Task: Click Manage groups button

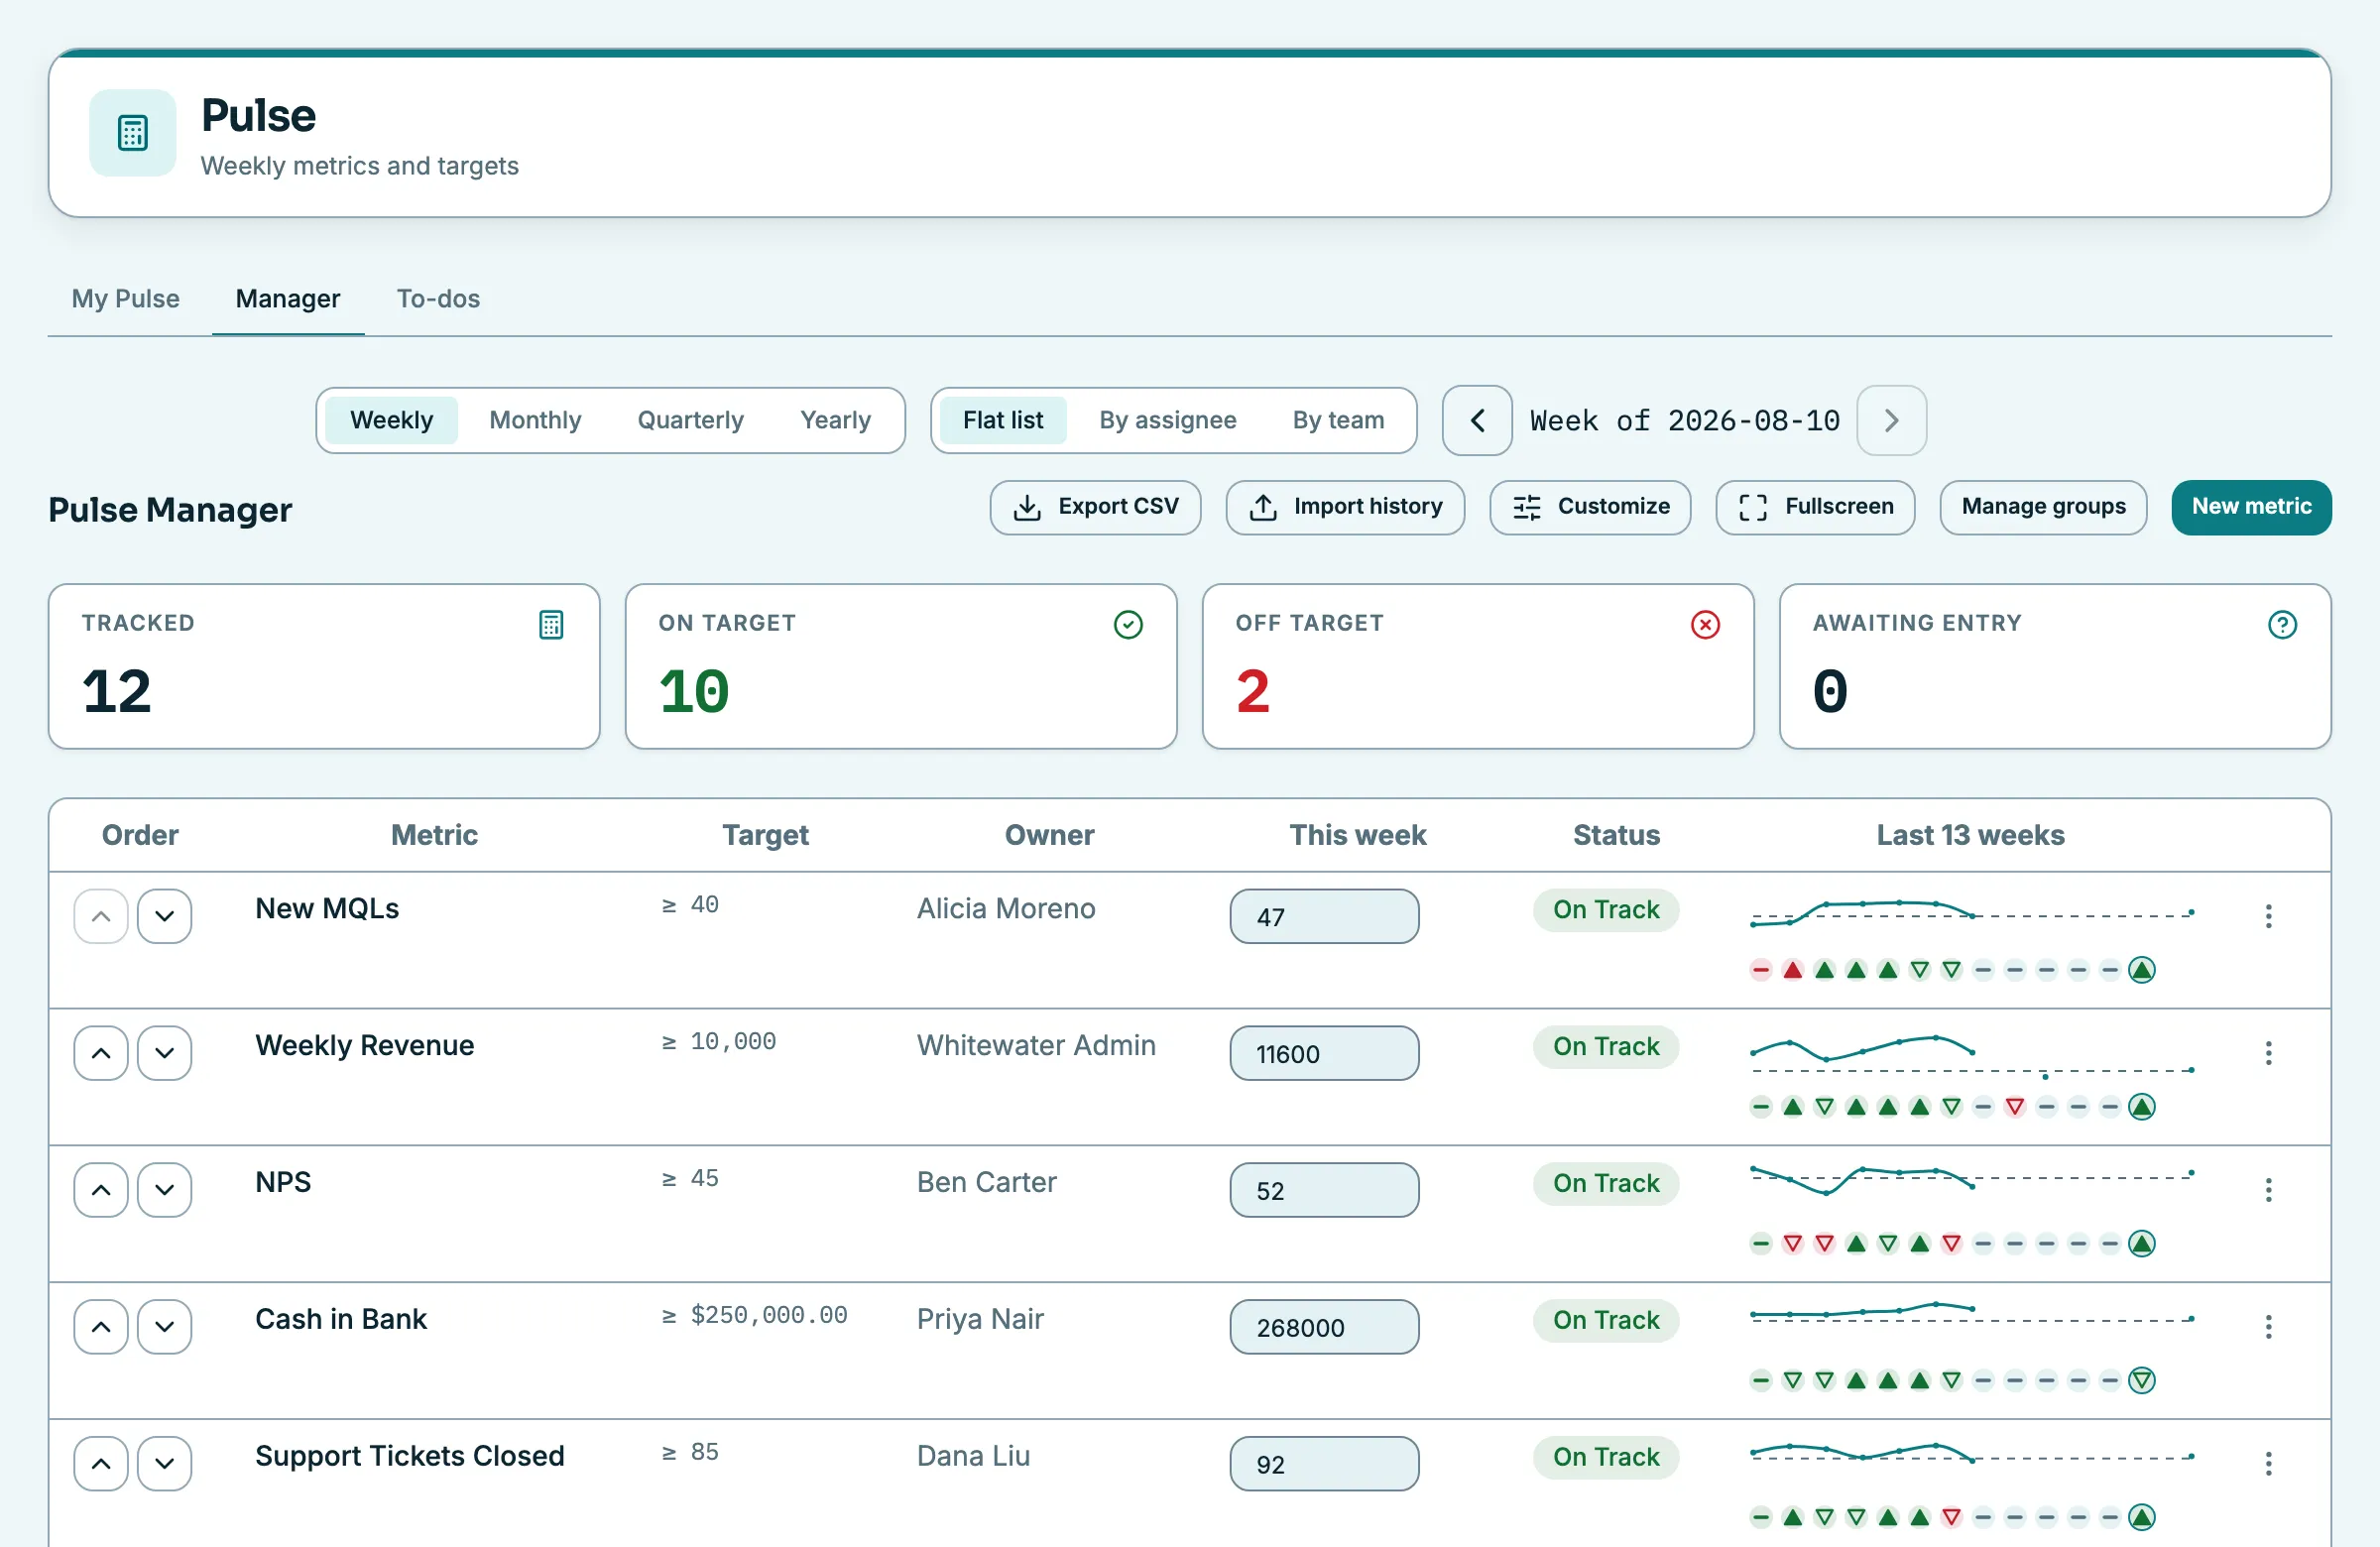Action: pos(2043,507)
